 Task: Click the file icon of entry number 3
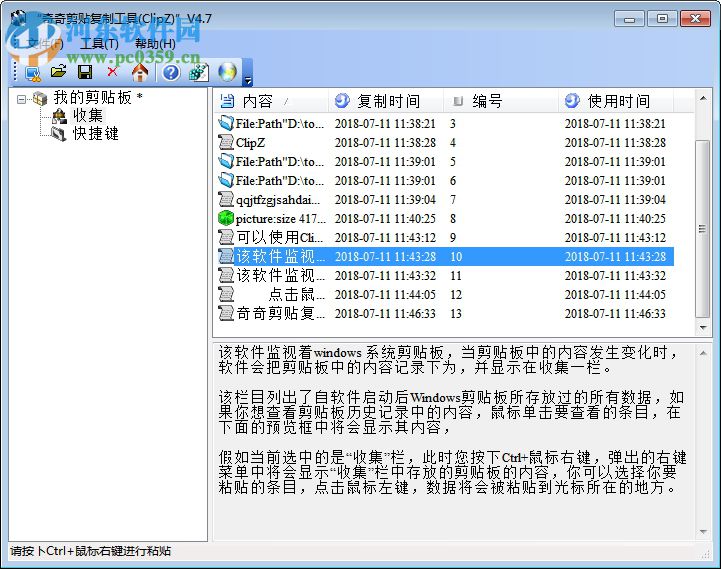[226, 123]
